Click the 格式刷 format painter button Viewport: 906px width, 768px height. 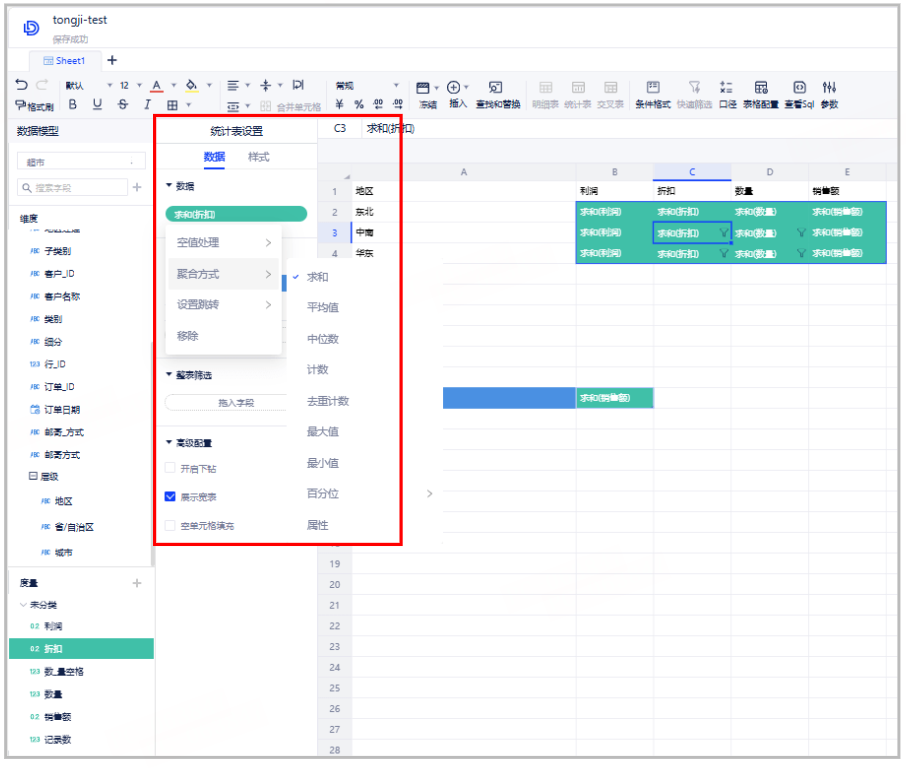(35, 104)
